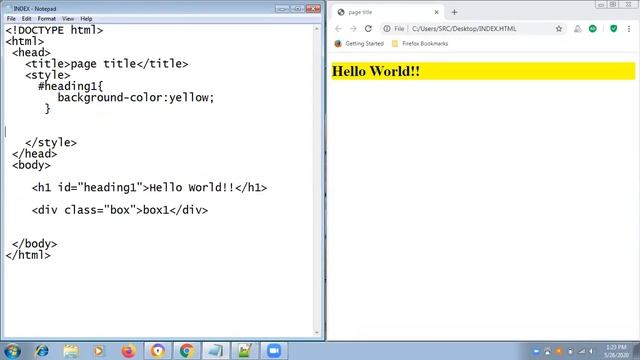640x360 pixels.
Task: Click the '<title>page title</title>' line
Action: [107, 64]
